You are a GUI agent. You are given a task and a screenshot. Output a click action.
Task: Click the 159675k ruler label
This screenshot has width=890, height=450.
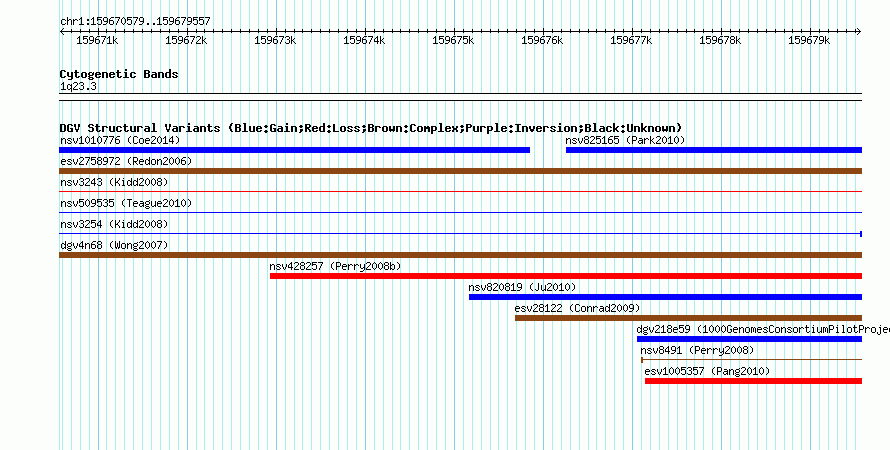click(453, 40)
